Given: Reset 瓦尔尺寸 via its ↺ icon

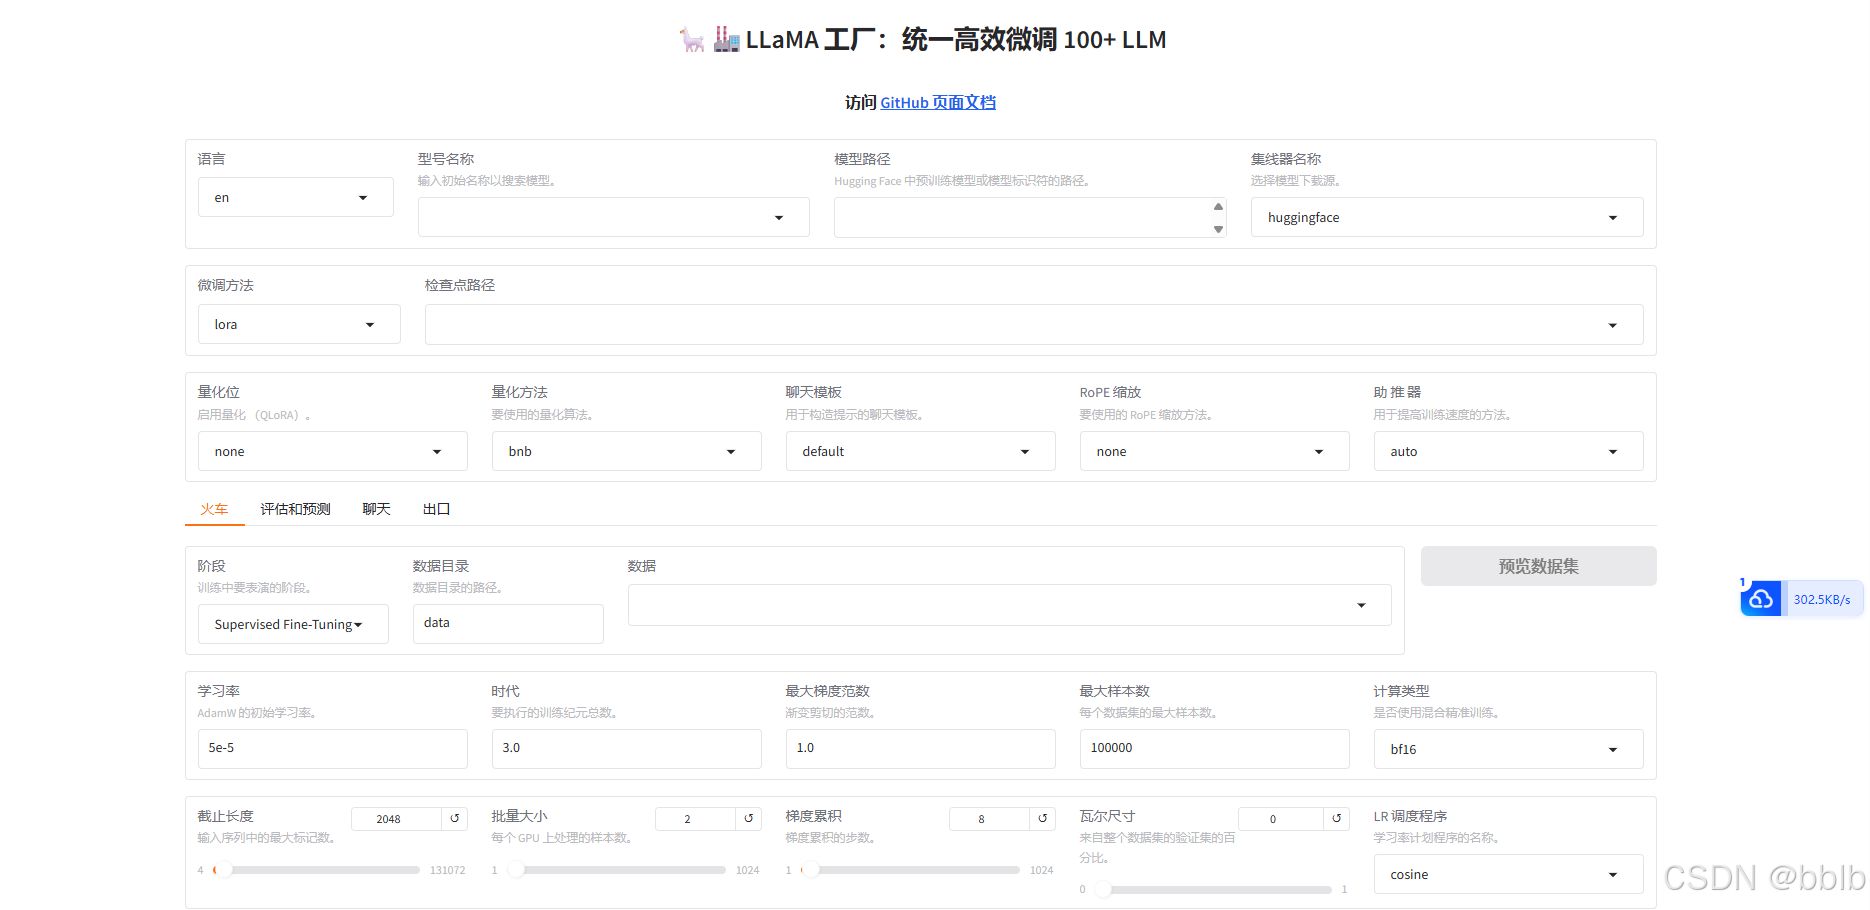Looking at the screenshot, I should [x=1337, y=818].
